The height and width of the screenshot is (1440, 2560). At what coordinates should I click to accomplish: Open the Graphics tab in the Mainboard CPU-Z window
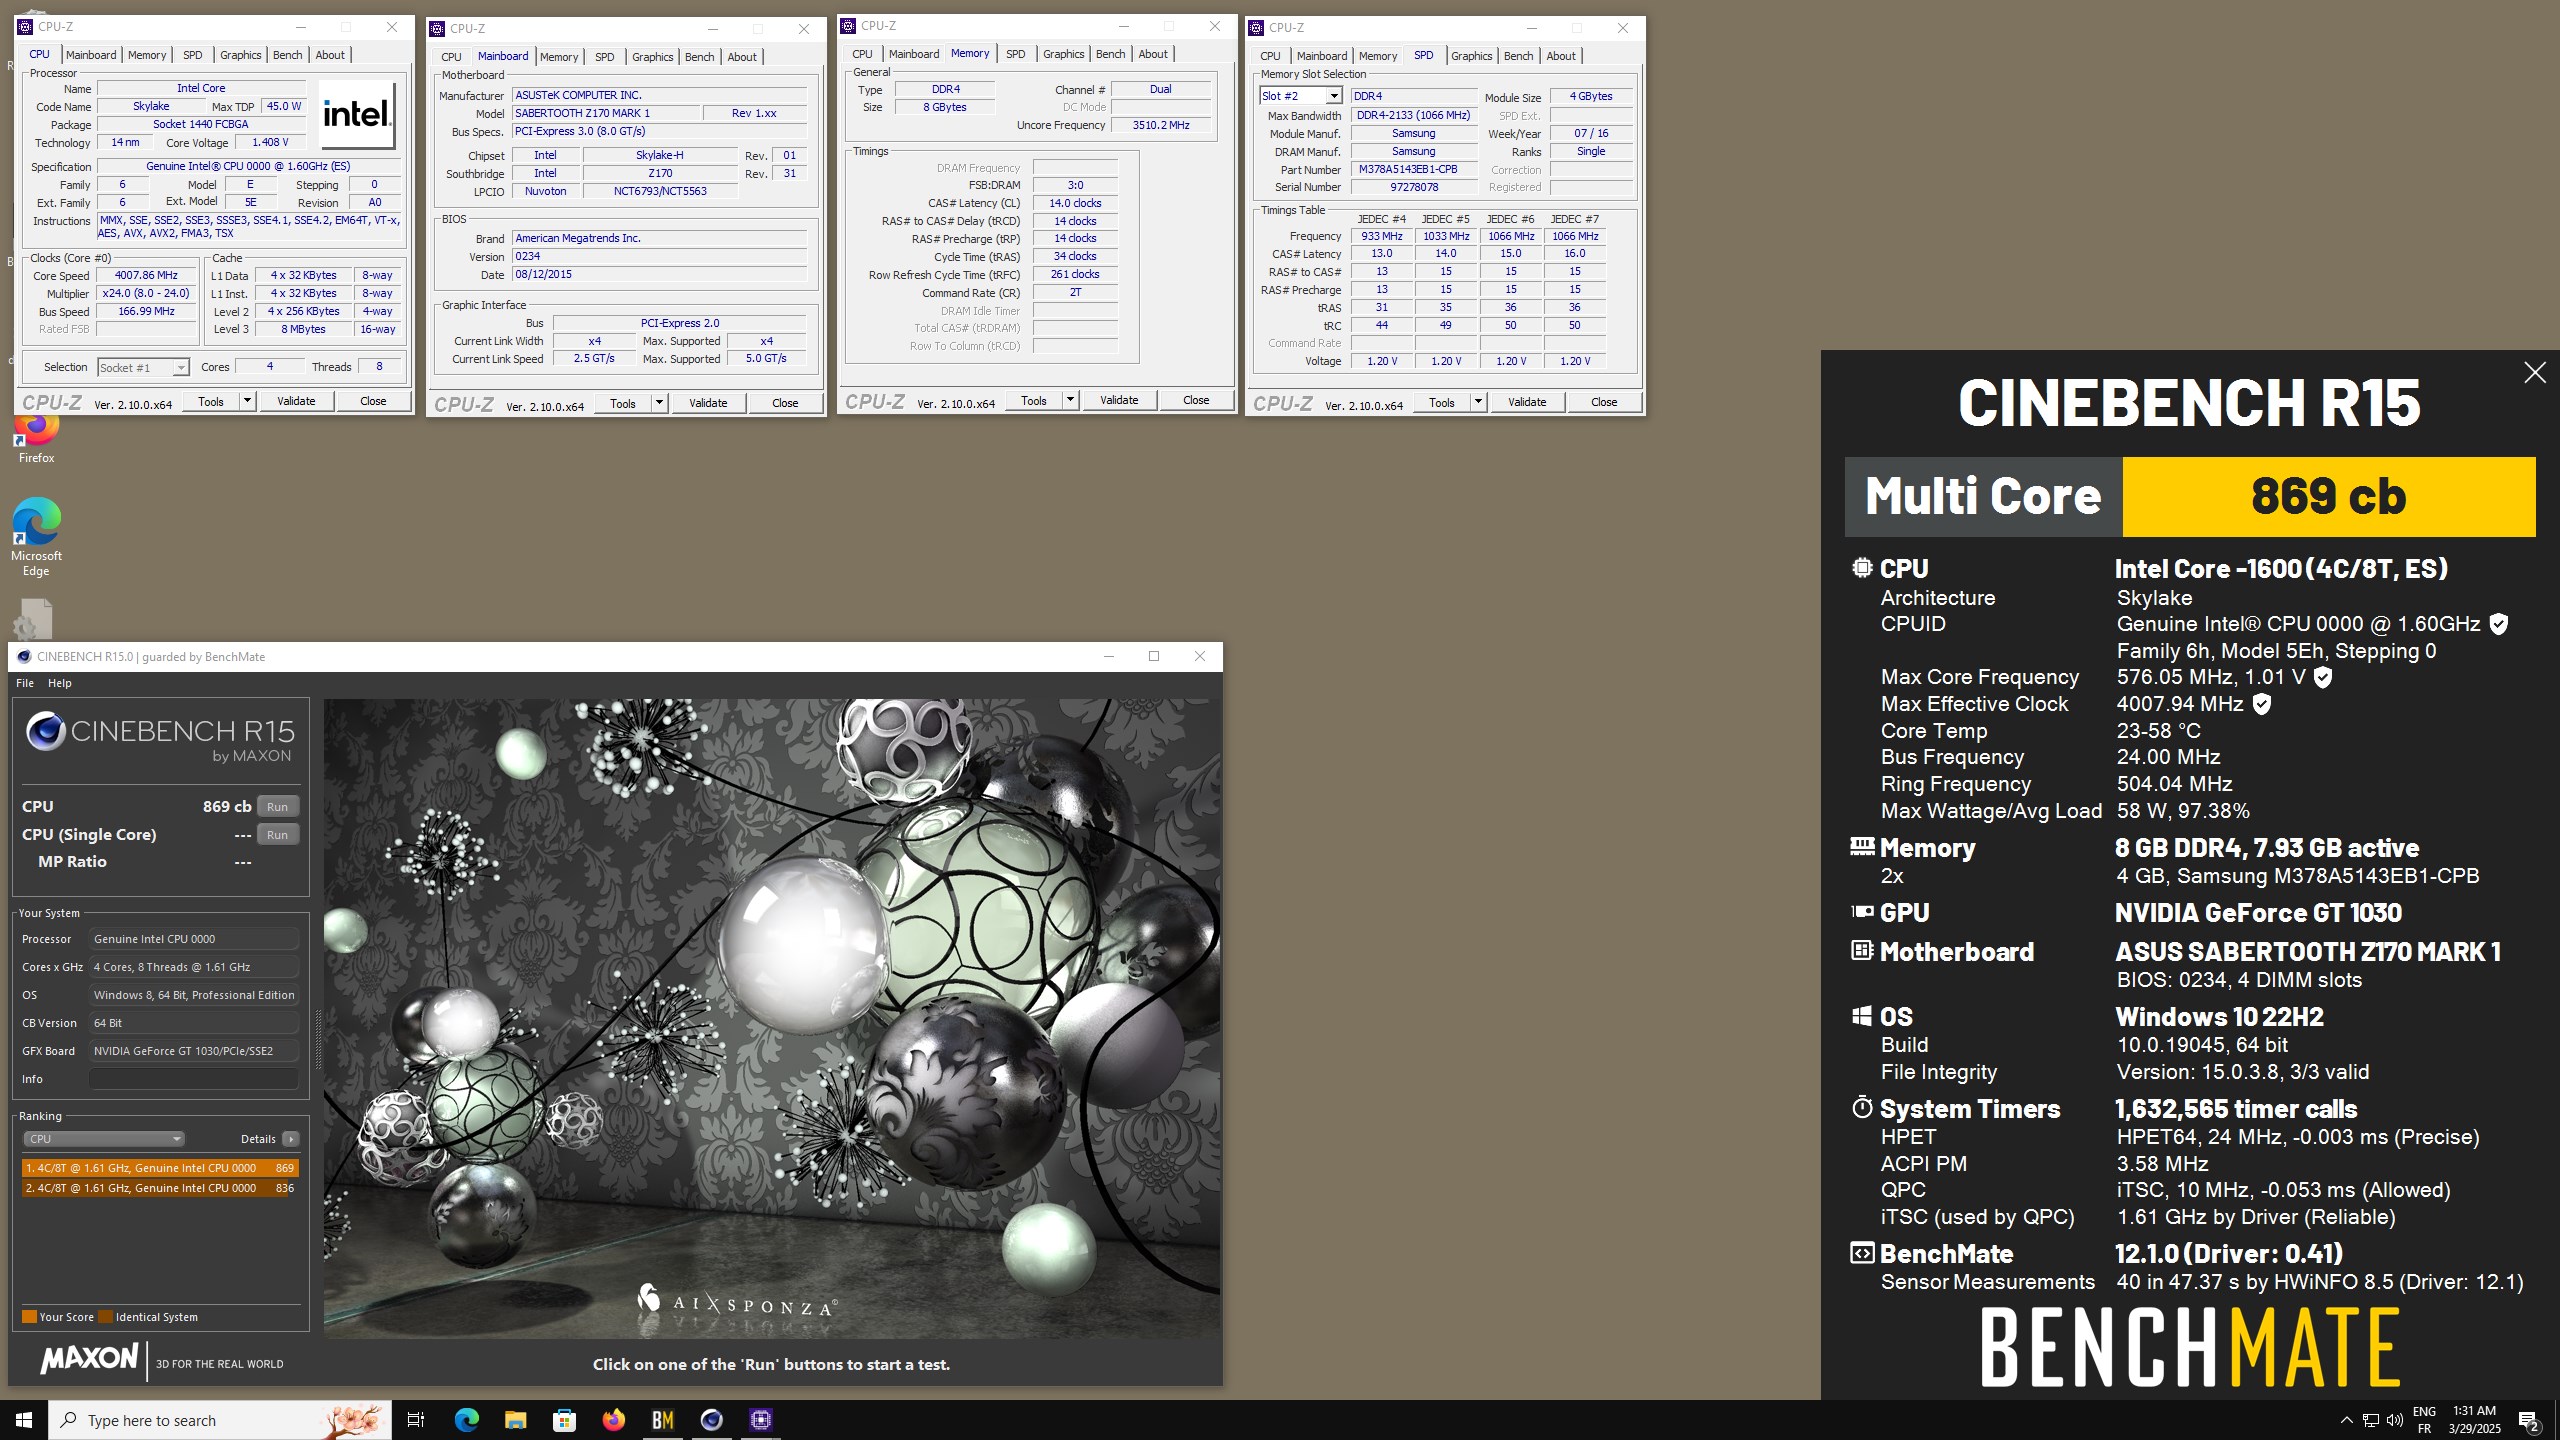point(652,57)
